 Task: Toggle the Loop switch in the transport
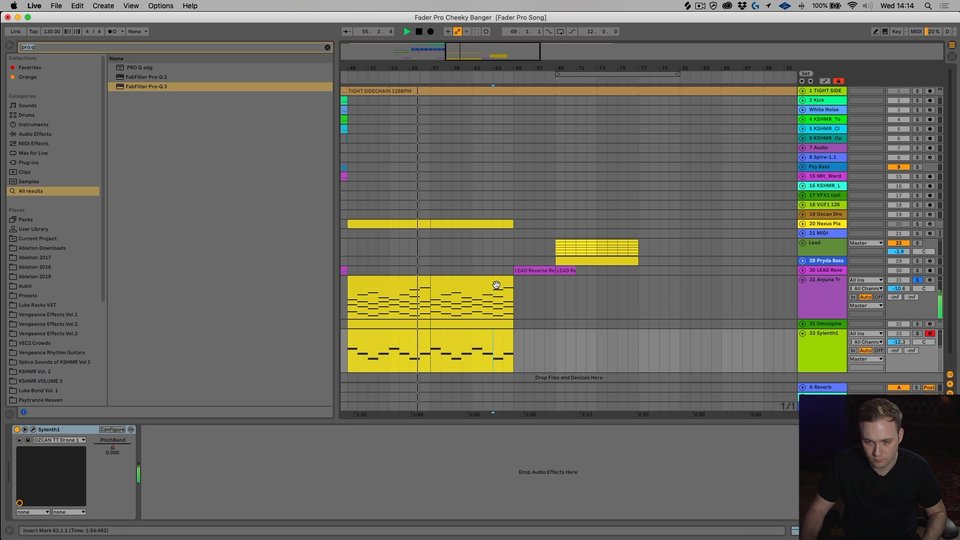(560, 31)
